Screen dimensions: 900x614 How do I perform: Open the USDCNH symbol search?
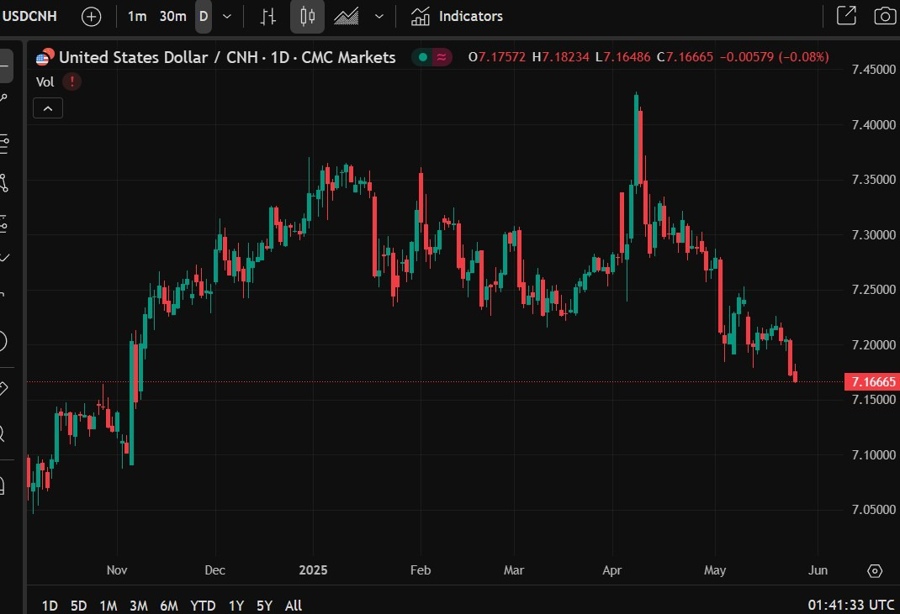point(29,16)
